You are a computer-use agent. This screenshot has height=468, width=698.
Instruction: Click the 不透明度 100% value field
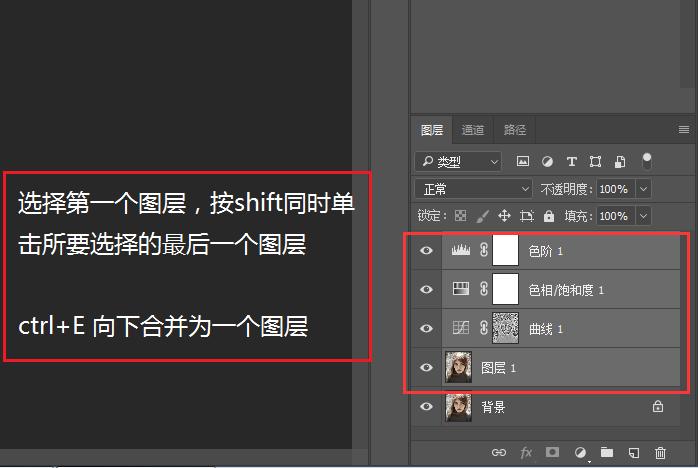tap(616, 189)
